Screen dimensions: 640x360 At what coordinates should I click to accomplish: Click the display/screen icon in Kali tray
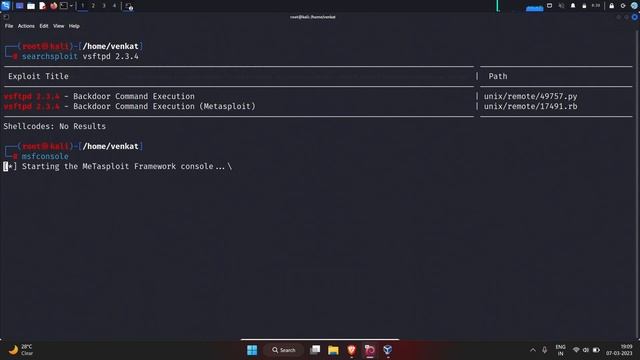(x=549, y=6)
